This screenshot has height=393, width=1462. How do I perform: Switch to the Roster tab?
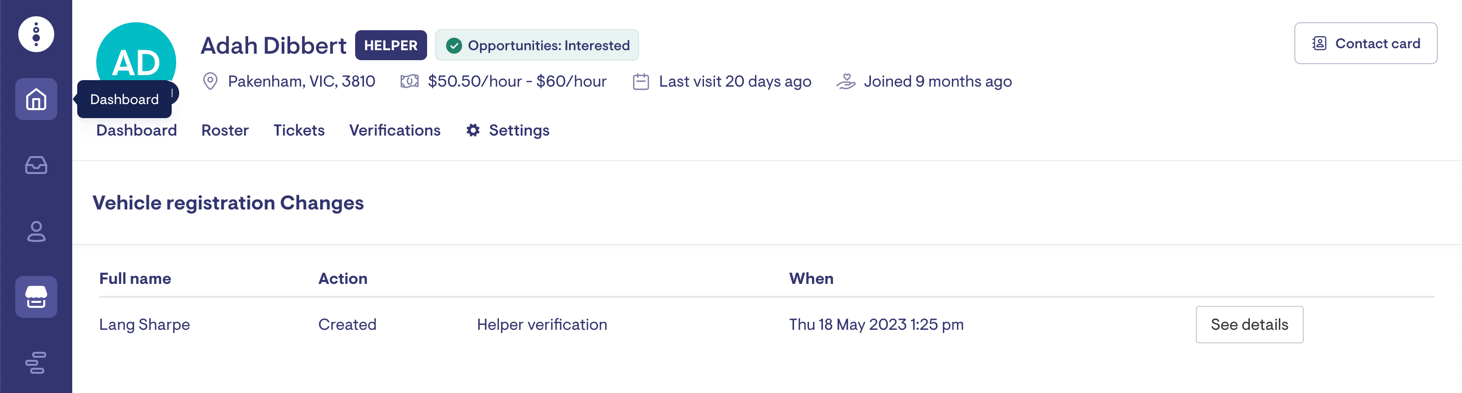click(x=225, y=130)
